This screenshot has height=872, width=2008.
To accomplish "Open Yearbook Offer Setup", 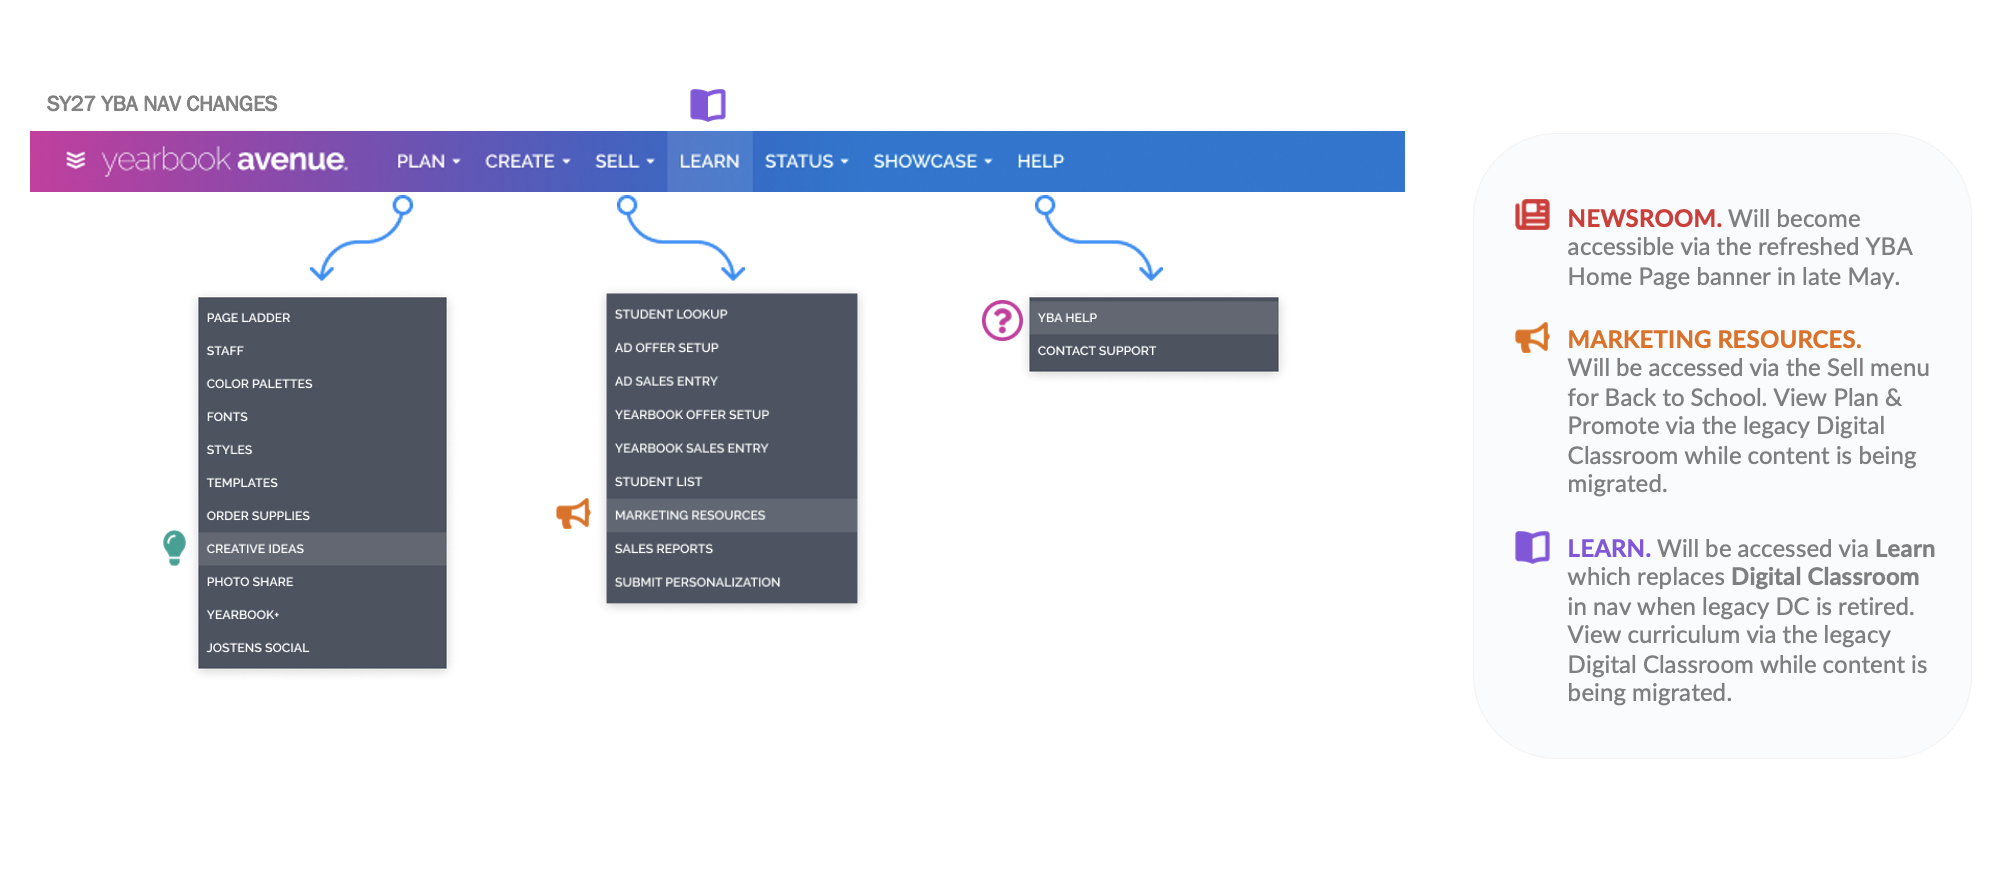I will coord(732,414).
